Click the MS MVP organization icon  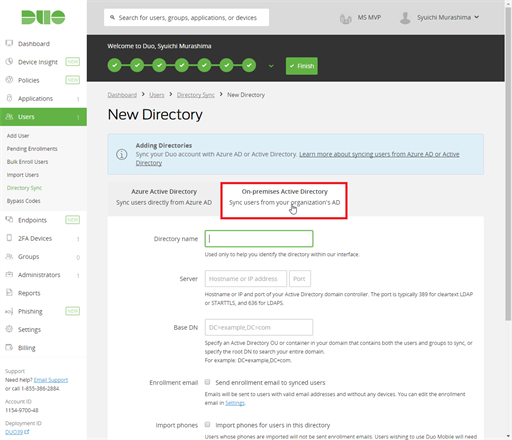(x=346, y=18)
